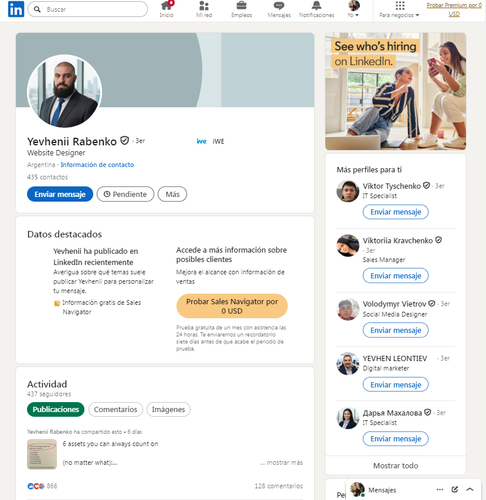Click Sales Navigator orange icon
Image resolution: width=486 pixels, height=500 pixels.
click(x=57, y=303)
